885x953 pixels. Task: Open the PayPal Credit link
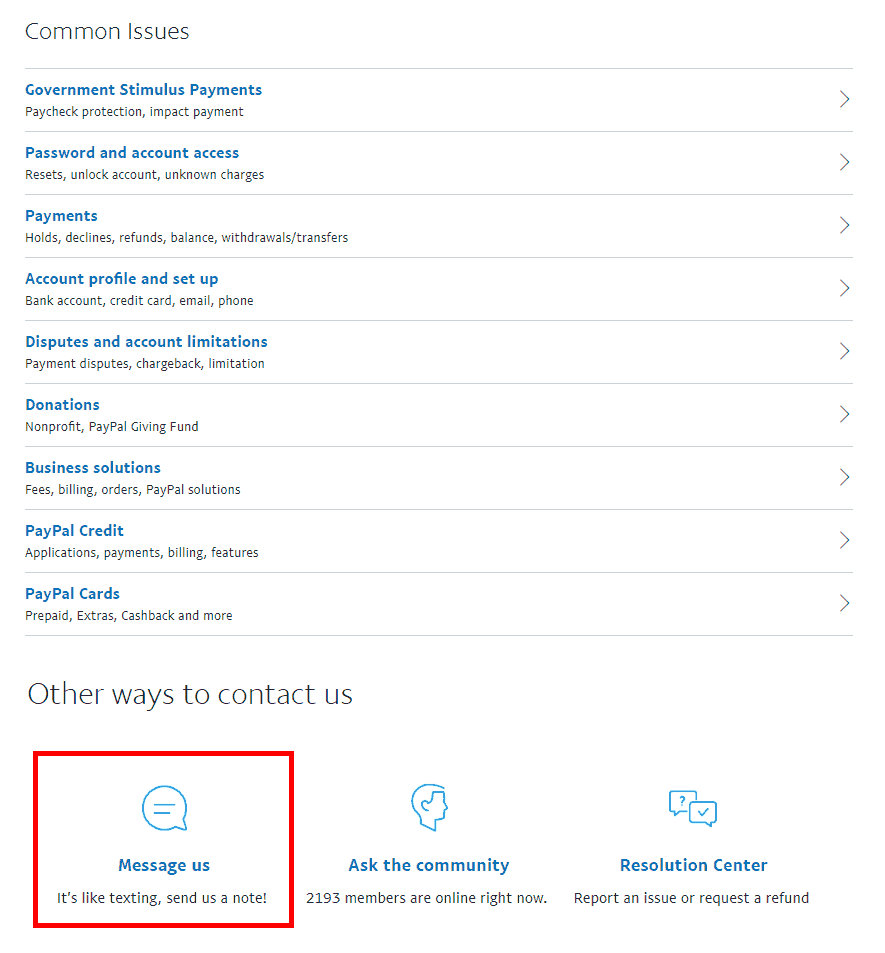click(74, 531)
